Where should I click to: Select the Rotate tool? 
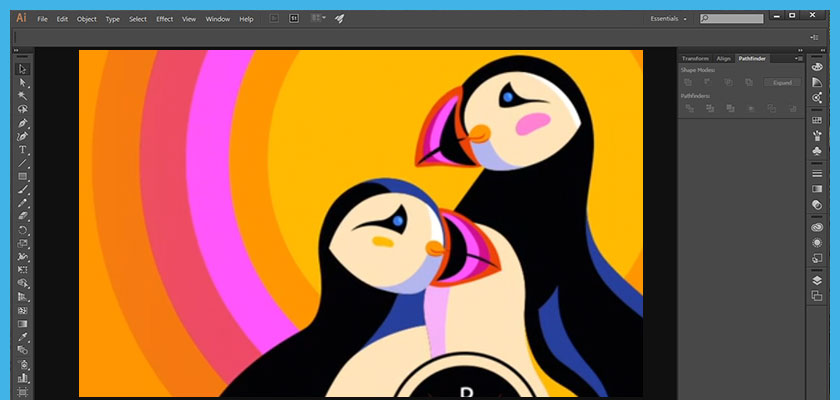(x=22, y=230)
